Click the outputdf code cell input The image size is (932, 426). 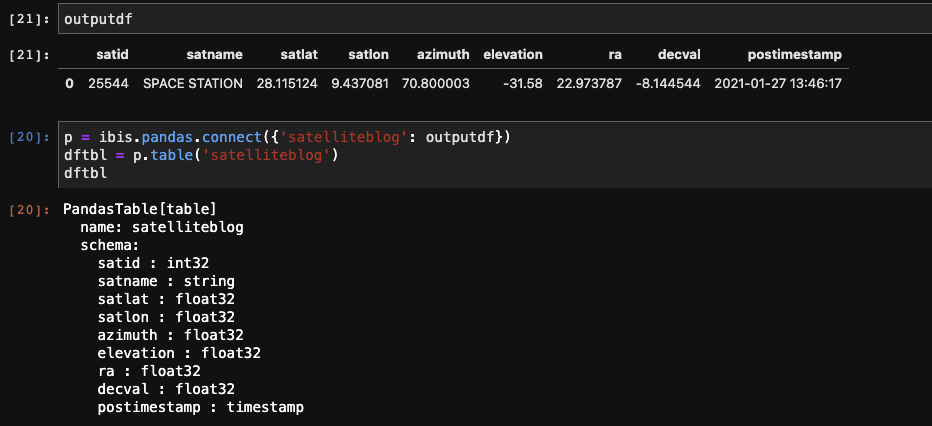495,19
